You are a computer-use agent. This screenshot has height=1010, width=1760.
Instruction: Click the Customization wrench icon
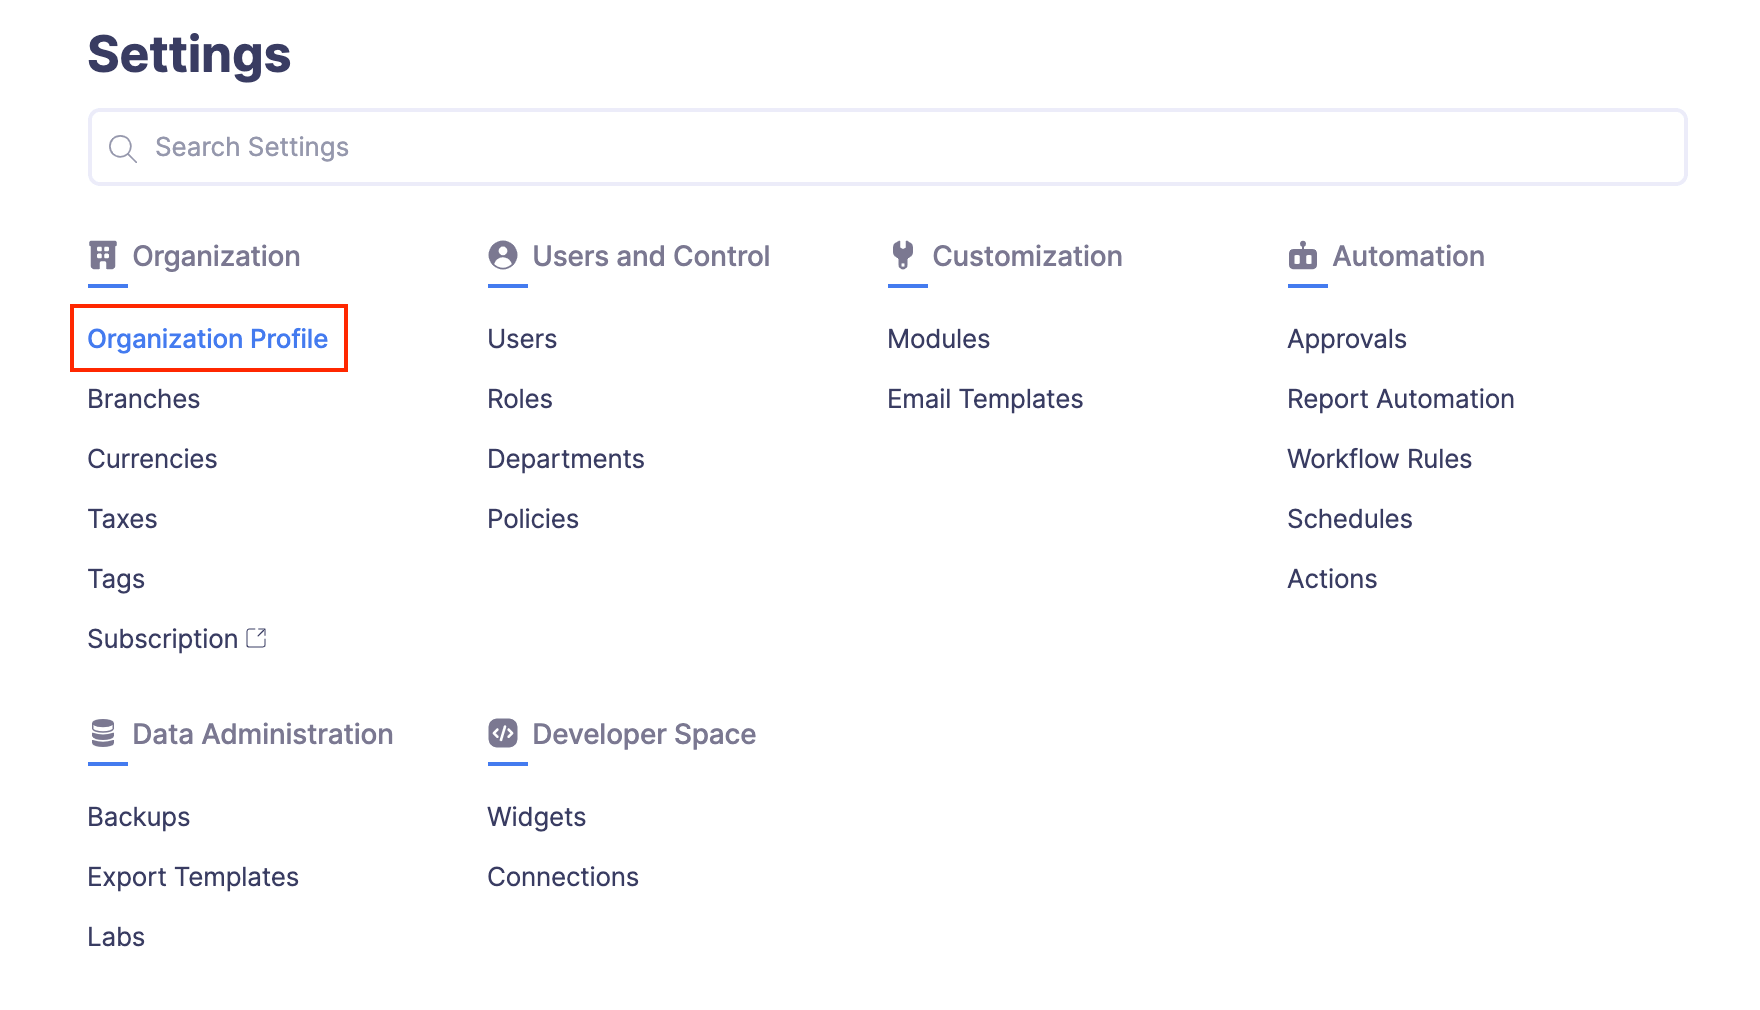[903, 255]
